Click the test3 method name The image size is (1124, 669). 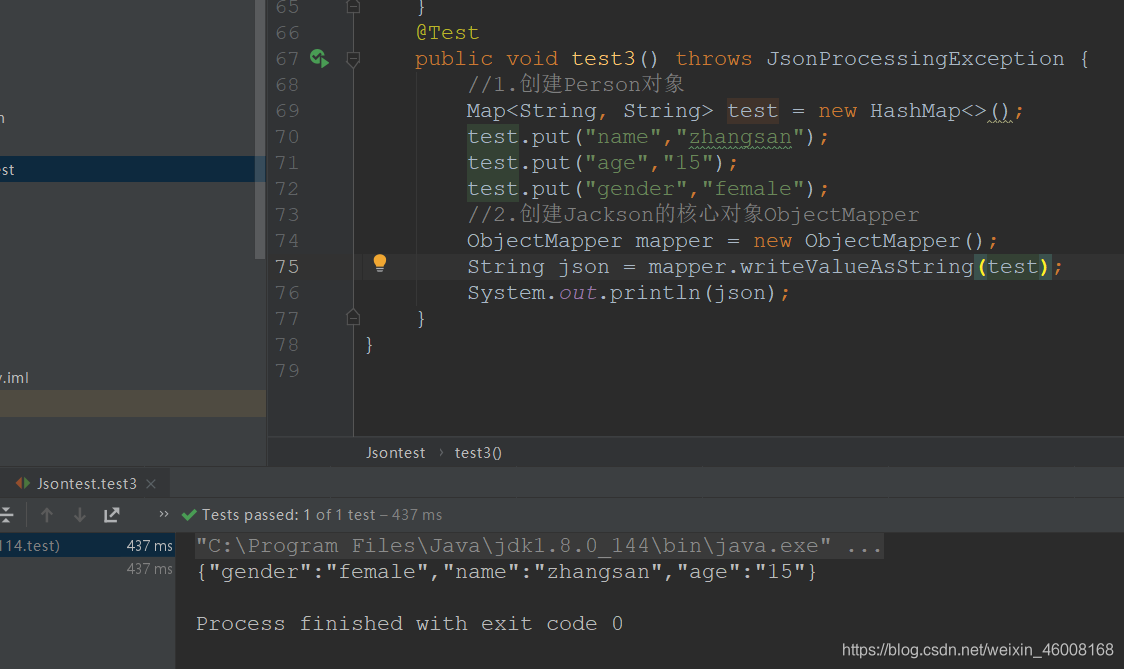[x=604, y=59]
